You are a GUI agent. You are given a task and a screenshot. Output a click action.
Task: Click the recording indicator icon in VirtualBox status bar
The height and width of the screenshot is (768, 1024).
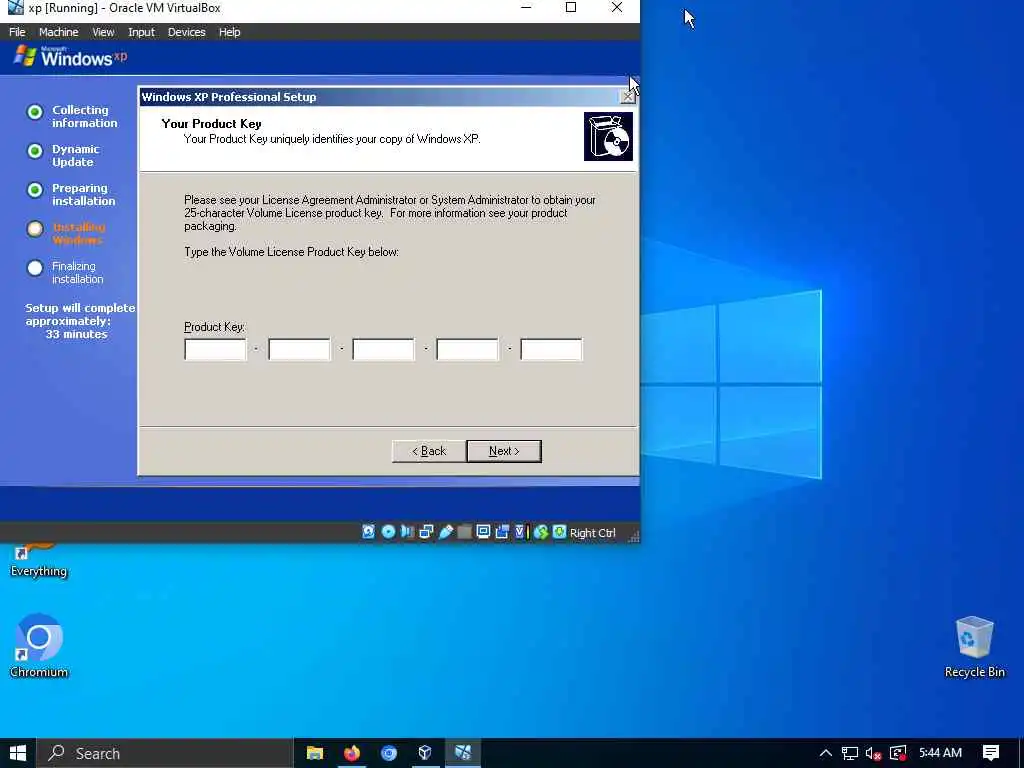tap(502, 532)
